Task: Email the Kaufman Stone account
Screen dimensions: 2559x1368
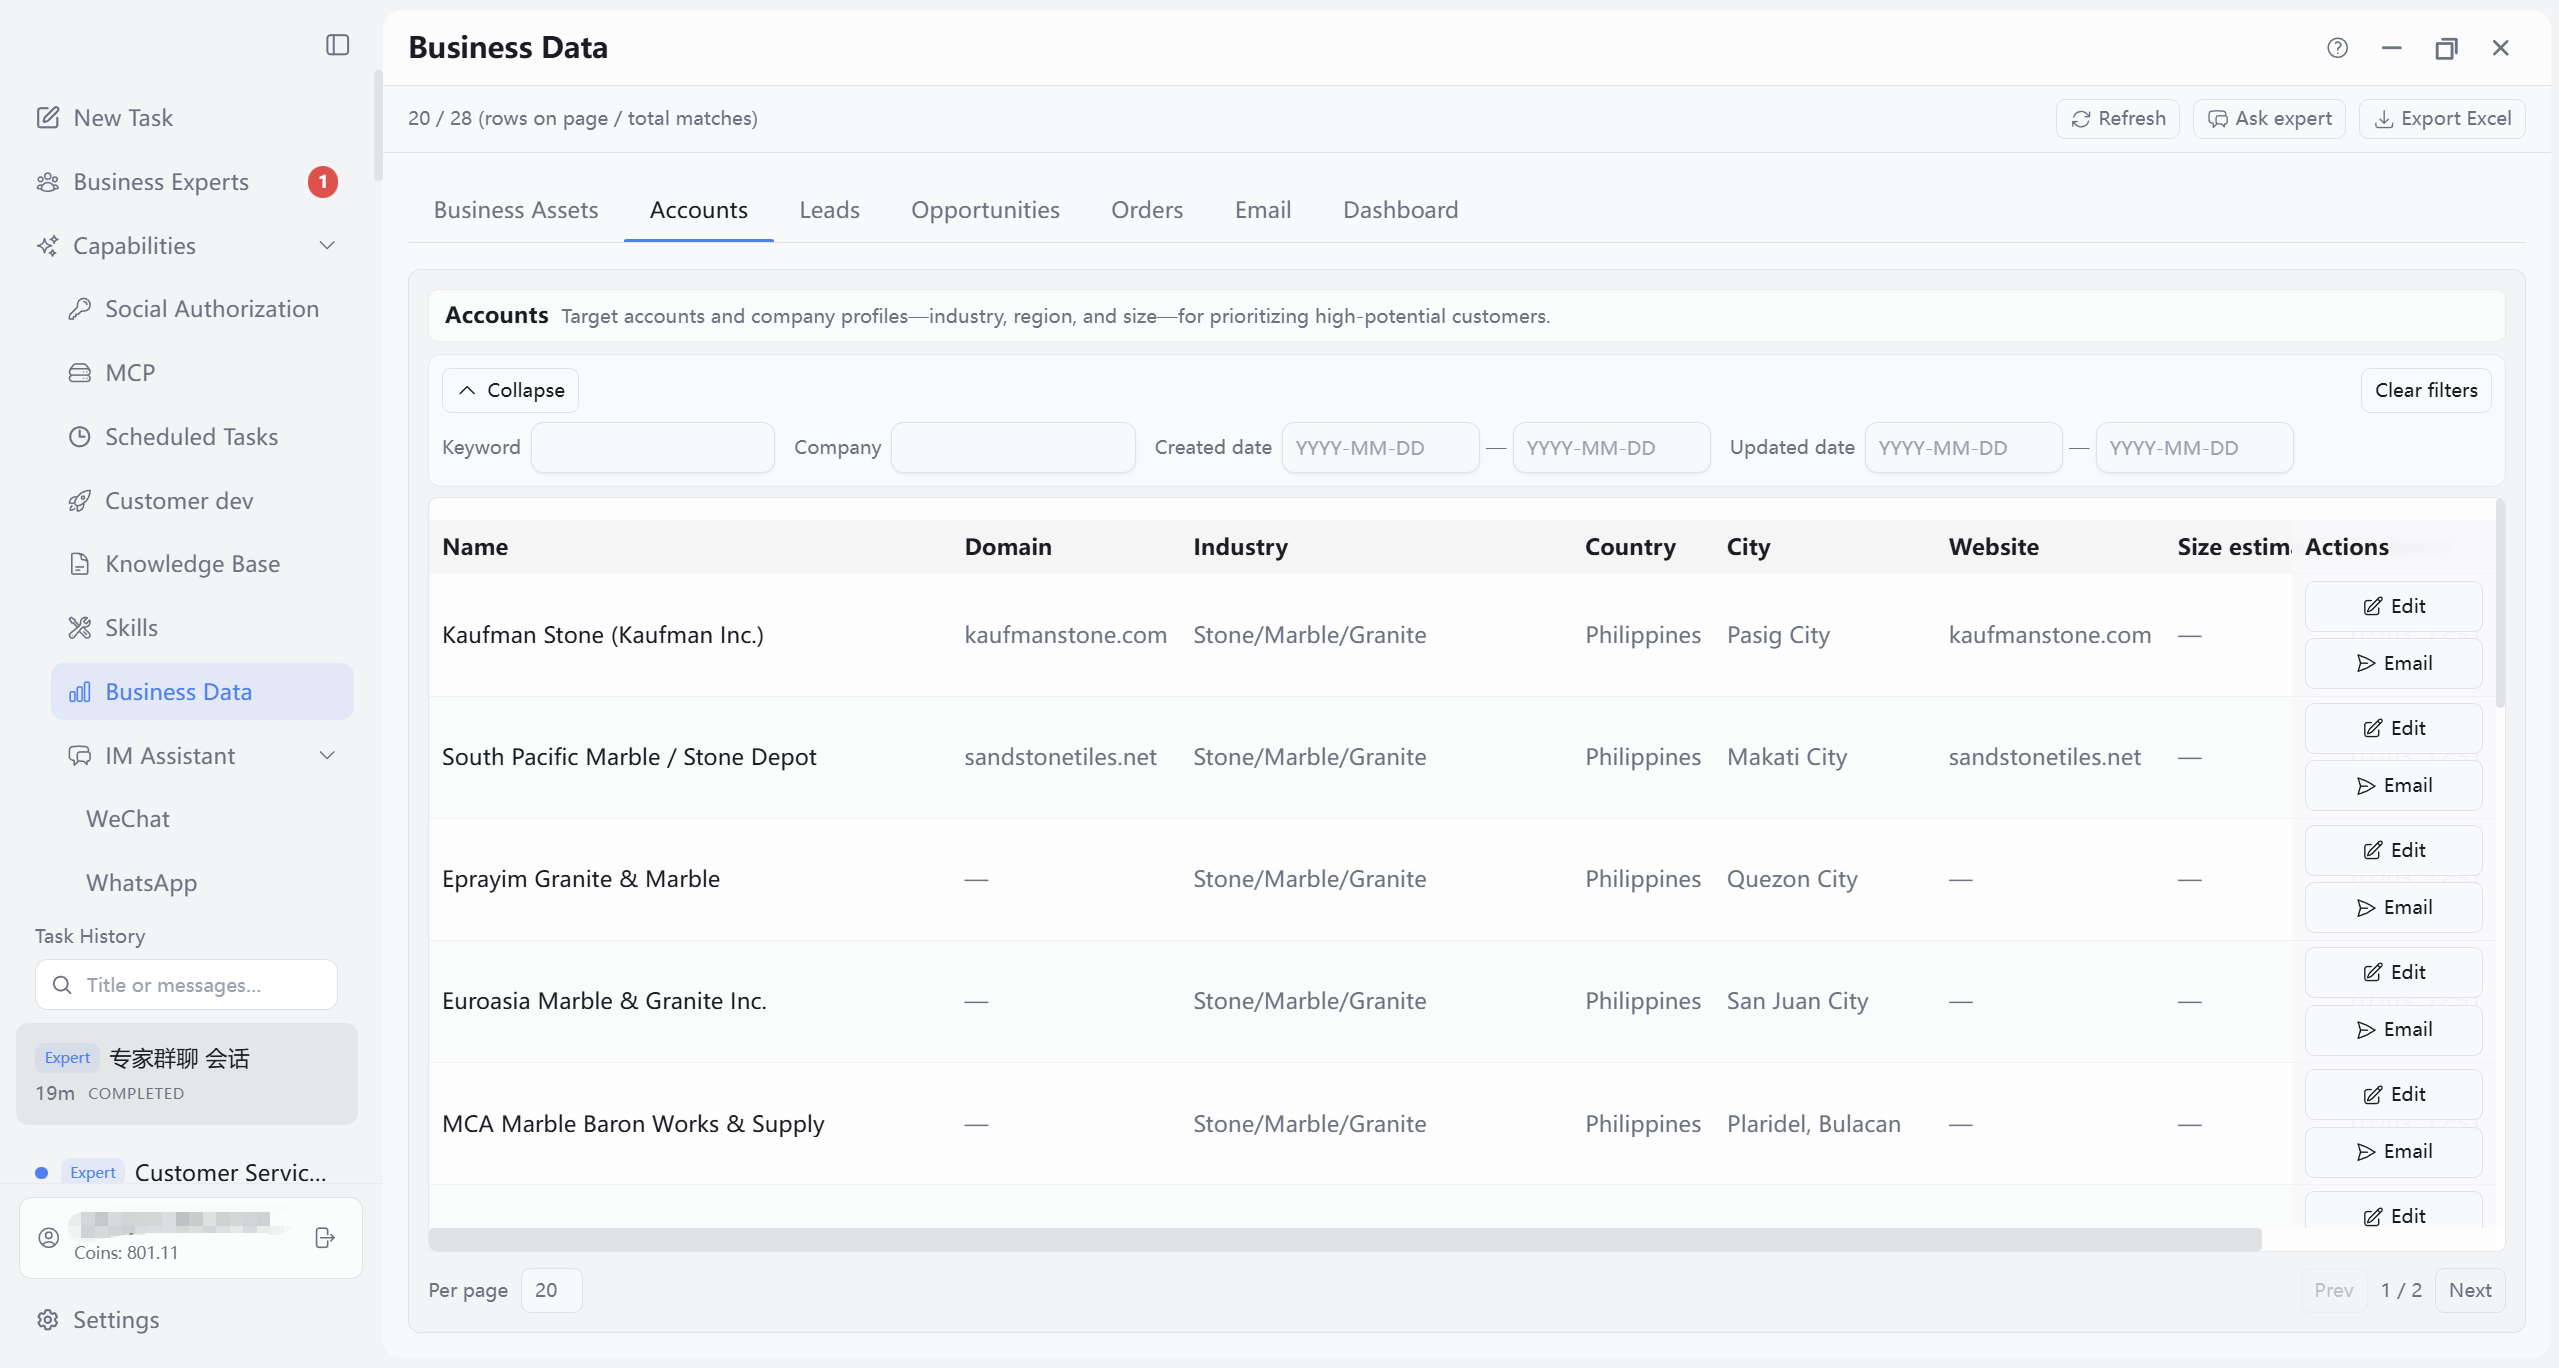Action: (x=2394, y=663)
